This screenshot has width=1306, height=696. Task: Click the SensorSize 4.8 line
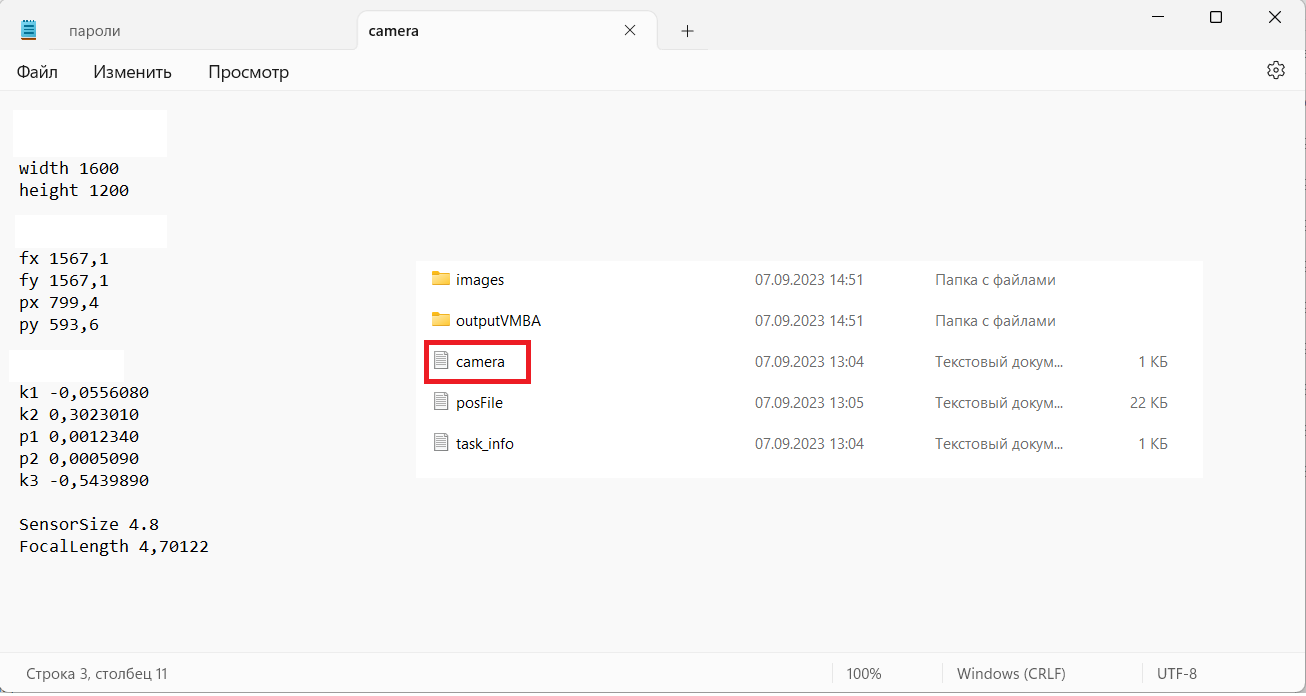click(x=89, y=524)
